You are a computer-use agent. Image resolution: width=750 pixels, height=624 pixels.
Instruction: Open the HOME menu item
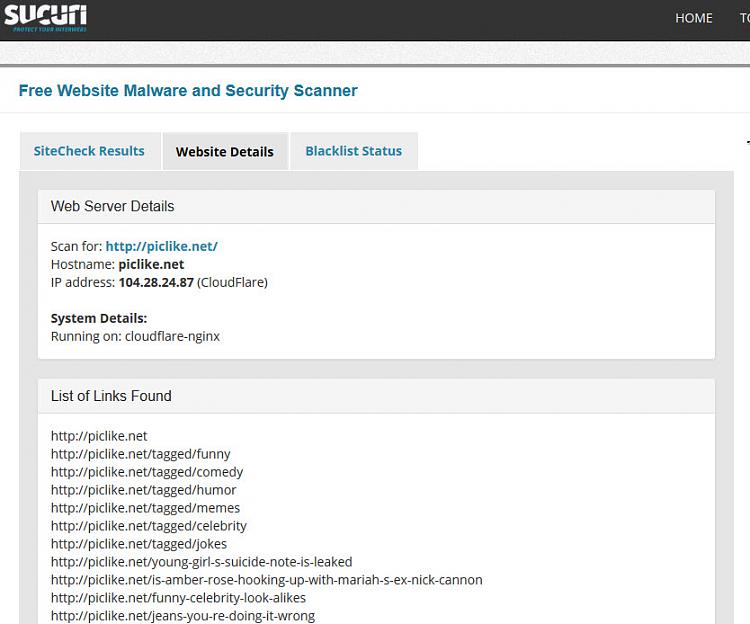[694, 18]
